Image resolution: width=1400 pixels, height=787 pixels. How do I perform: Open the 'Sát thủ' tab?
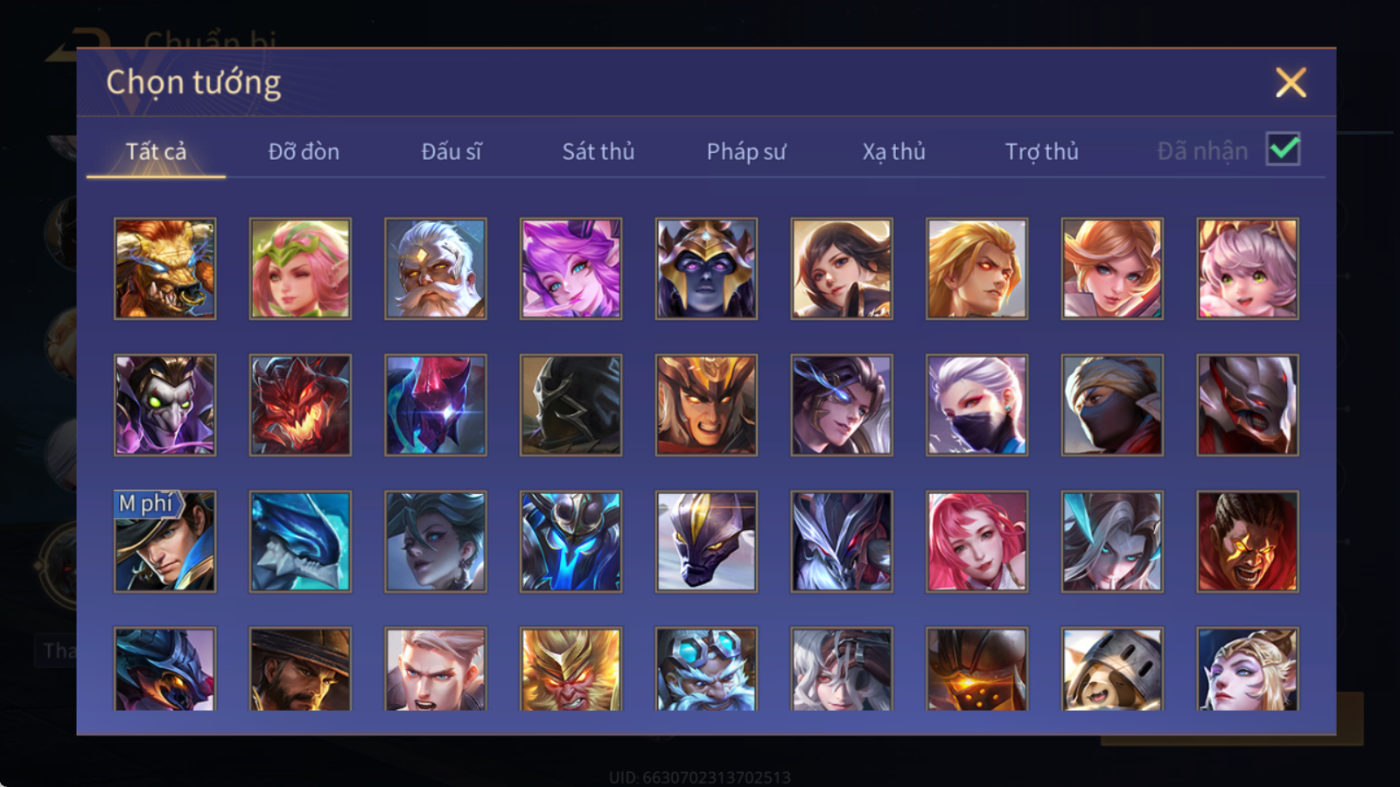pyautogui.click(x=598, y=152)
